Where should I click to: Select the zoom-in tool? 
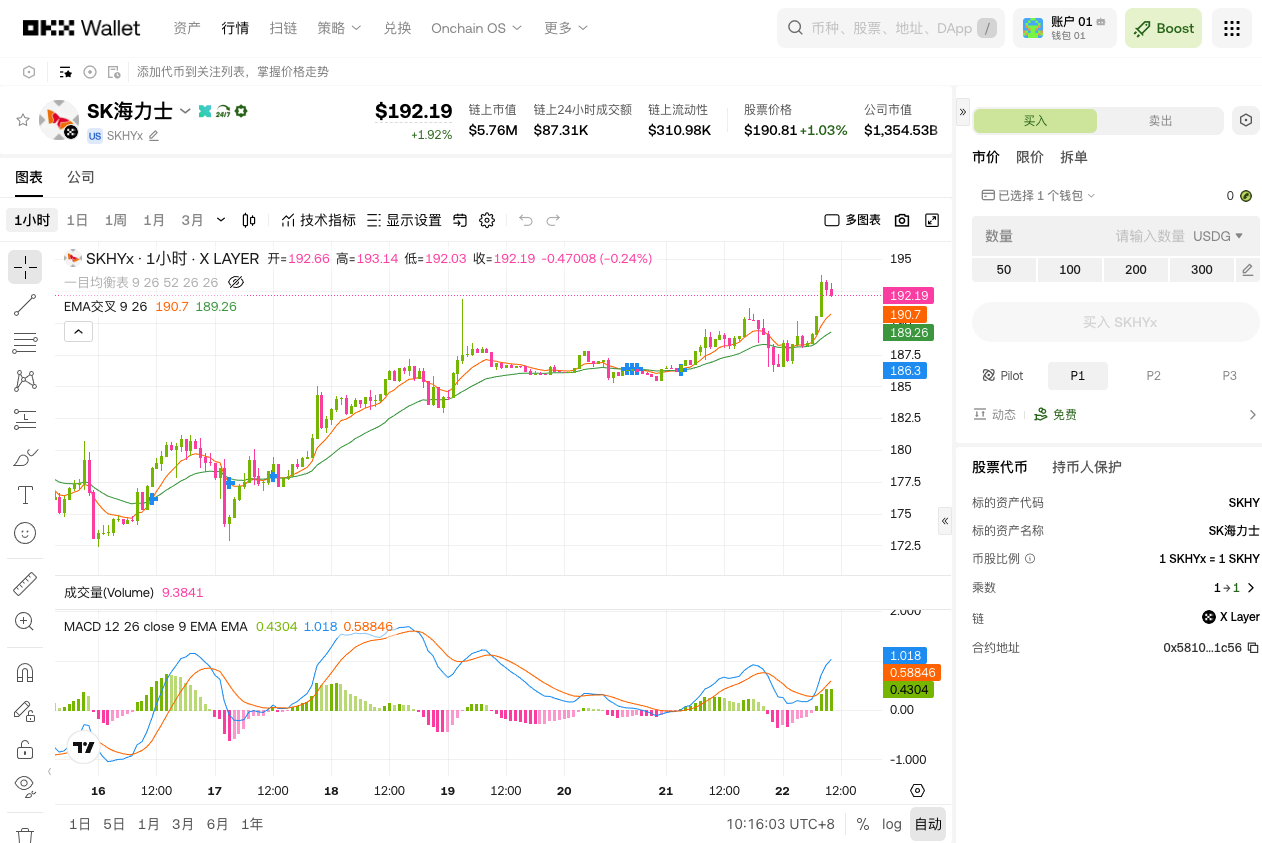(25, 621)
